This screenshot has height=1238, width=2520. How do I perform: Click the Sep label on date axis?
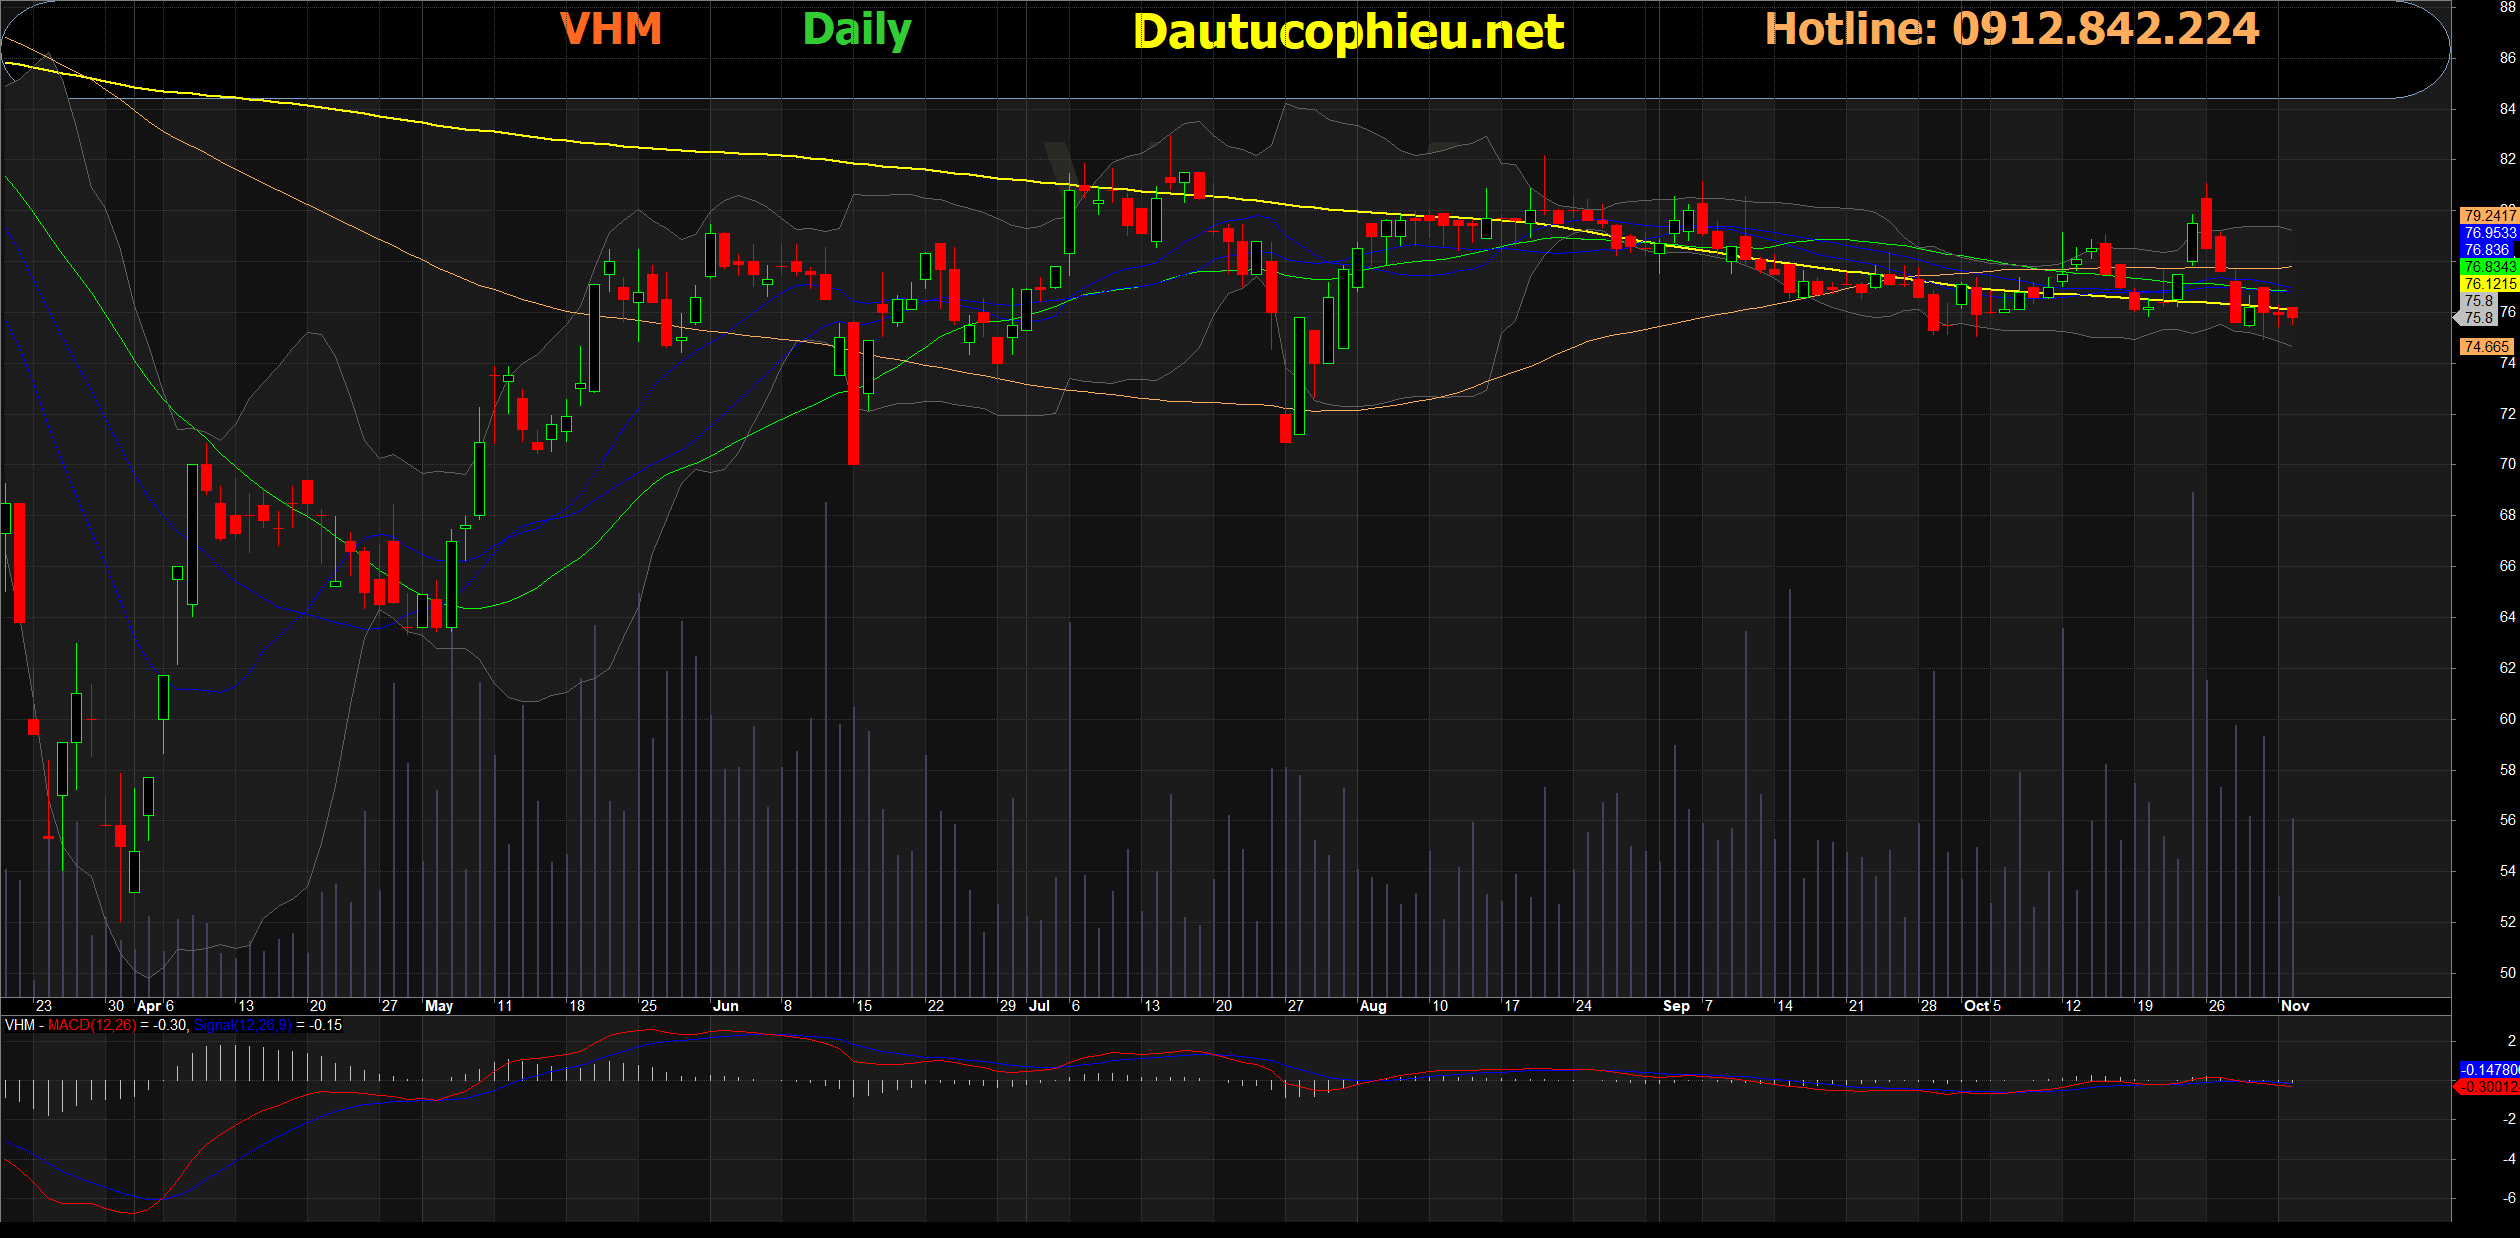1676,1006
